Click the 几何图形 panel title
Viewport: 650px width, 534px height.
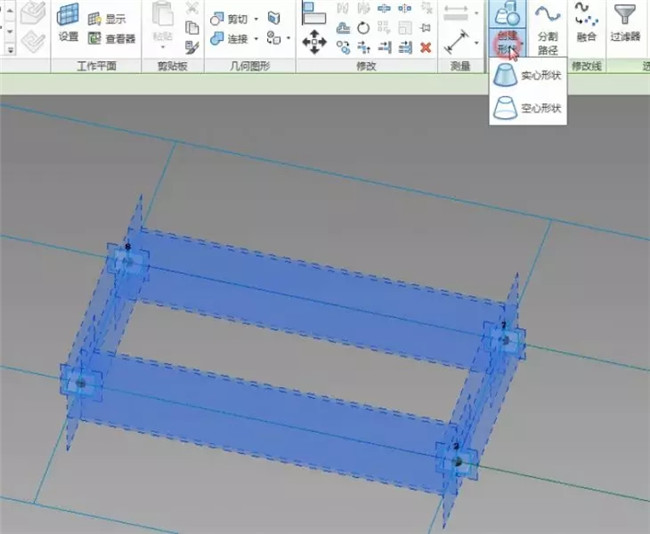tap(250, 66)
